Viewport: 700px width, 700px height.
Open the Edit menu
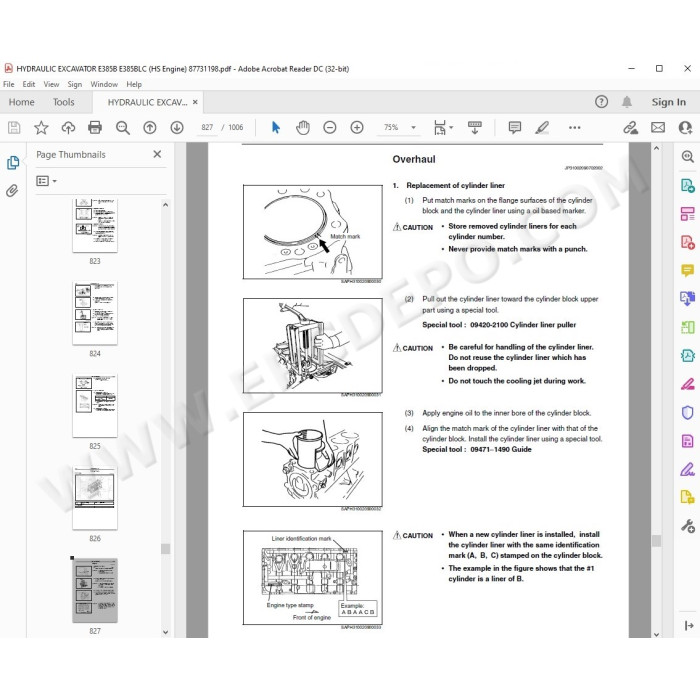point(29,84)
